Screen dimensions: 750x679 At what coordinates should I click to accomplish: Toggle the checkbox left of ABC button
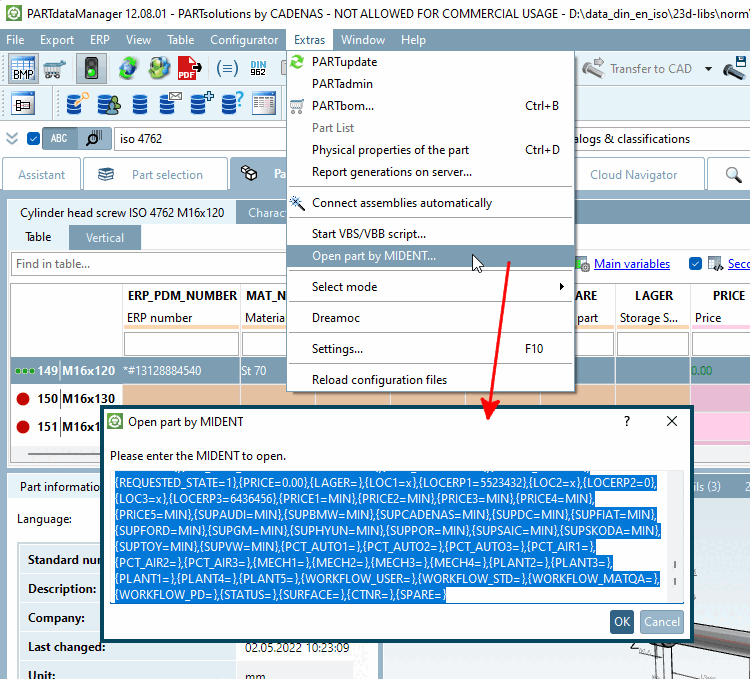coord(33,139)
